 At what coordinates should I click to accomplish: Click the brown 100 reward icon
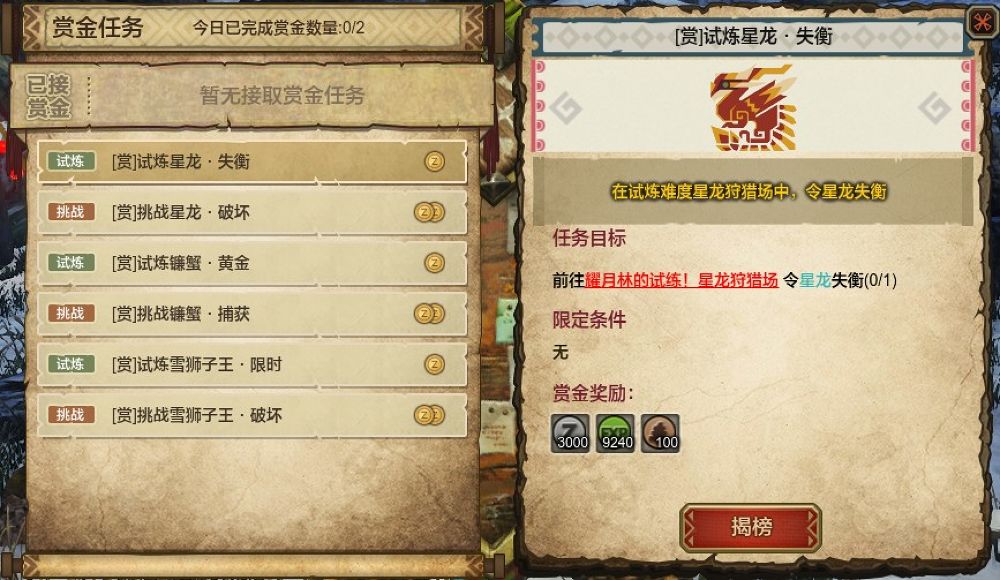pyautogui.click(x=660, y=433)
